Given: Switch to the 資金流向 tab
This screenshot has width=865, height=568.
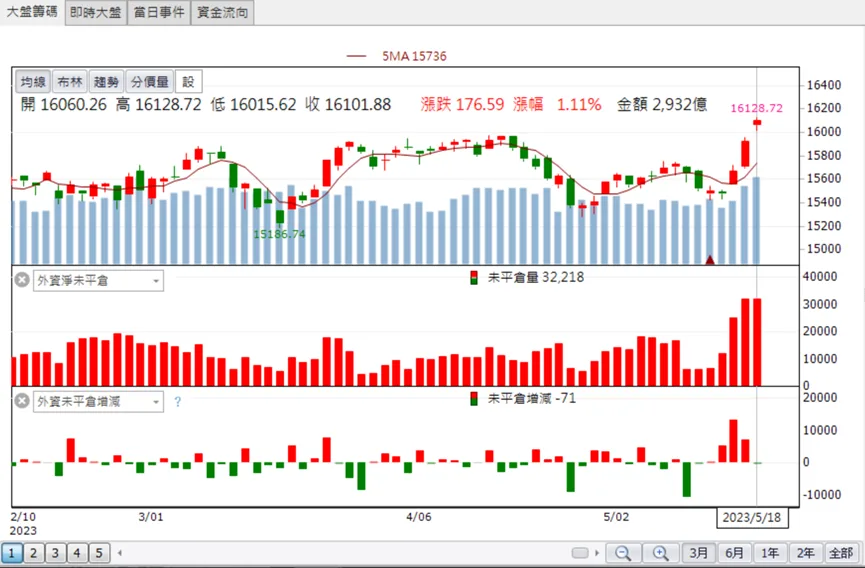Looking at the screenshot, I should coord(222,12).
